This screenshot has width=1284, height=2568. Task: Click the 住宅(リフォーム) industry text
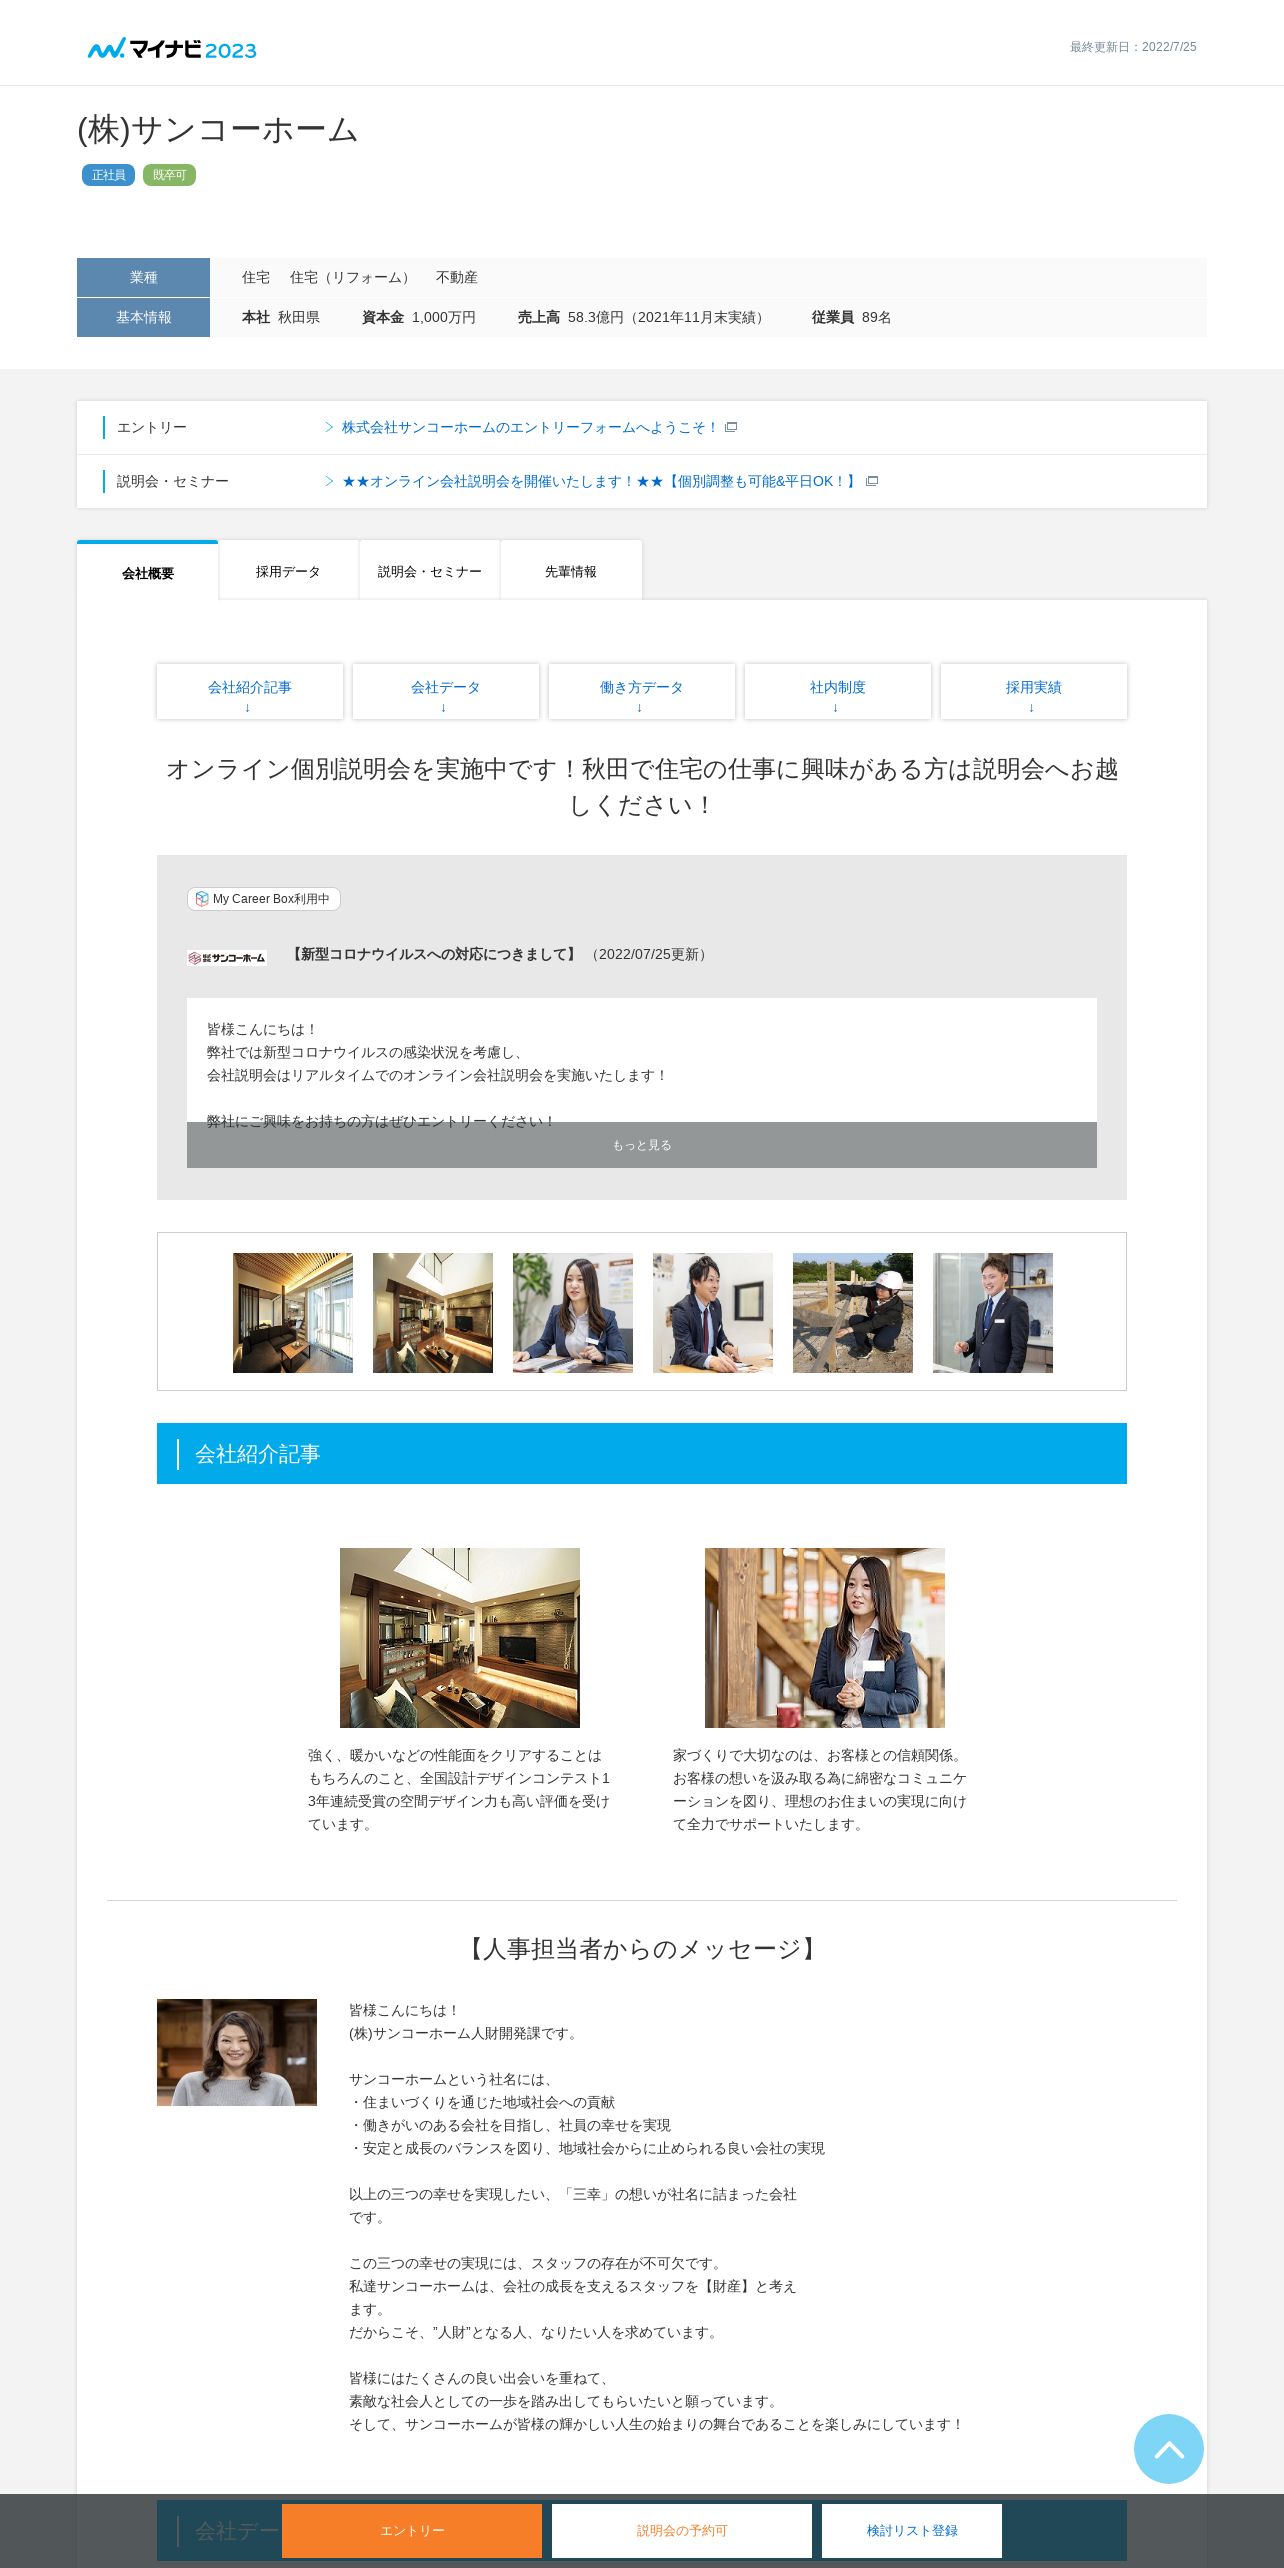tap(353, 277)
